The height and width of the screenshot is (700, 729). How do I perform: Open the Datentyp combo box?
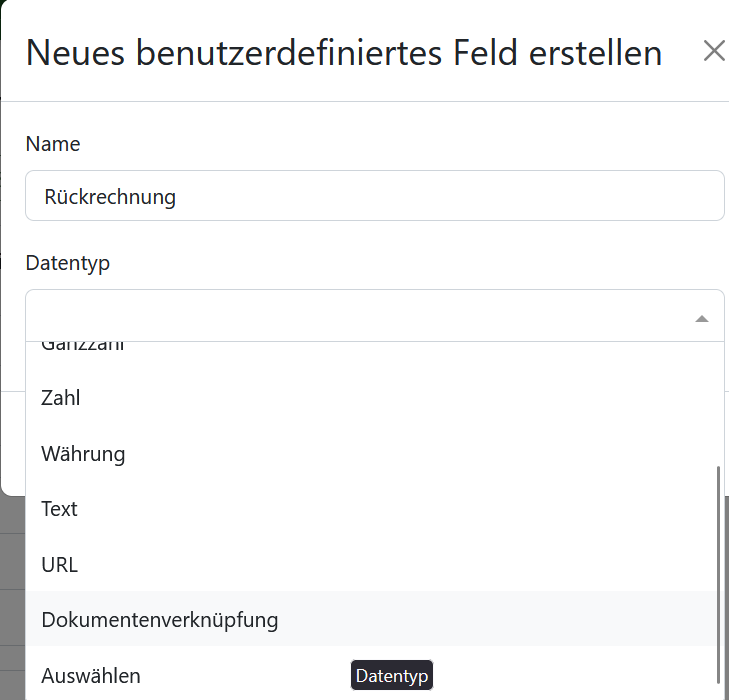pos(375,316)
